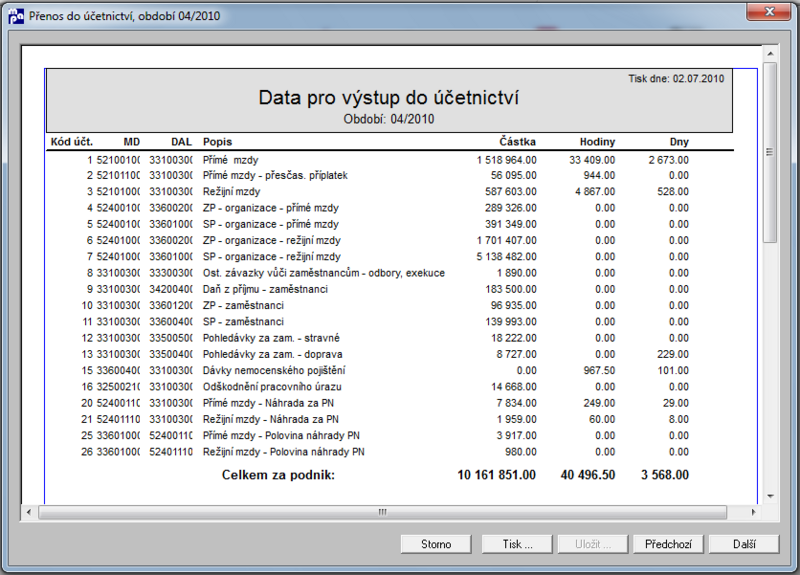
Task: Click the 'Období: 04/2010' subtitle
Action: pyautogui.click(x=389, y=119)
